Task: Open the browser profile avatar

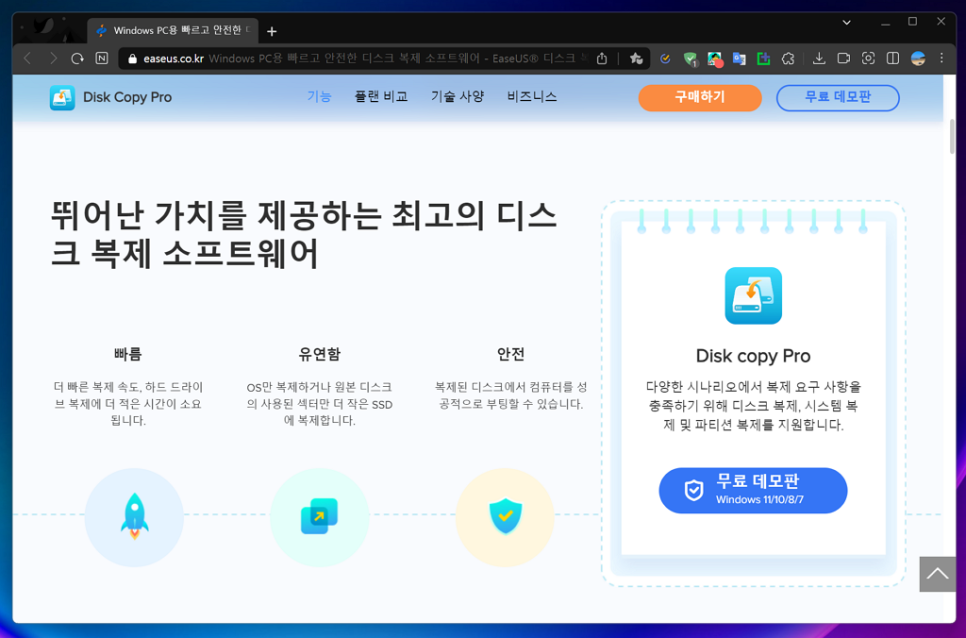Action: [918, 59]
